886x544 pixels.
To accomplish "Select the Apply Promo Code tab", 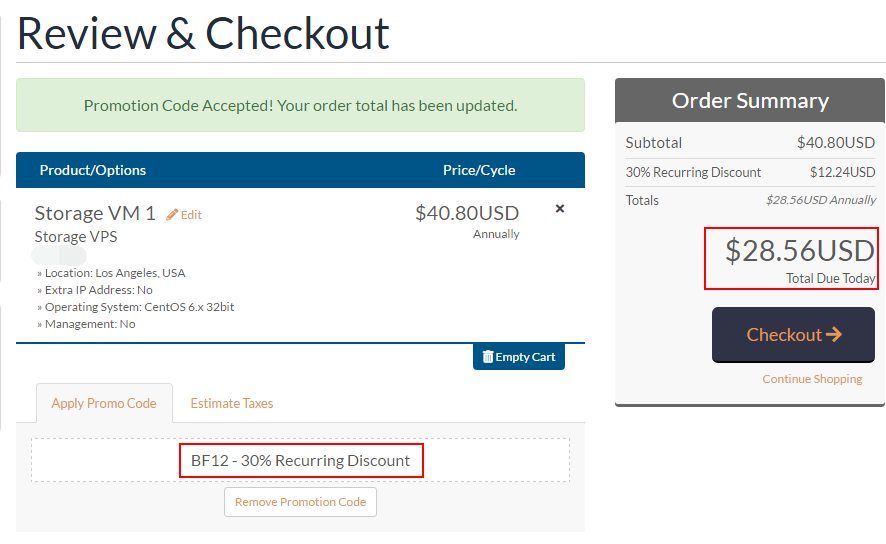I will click(104, 403).
